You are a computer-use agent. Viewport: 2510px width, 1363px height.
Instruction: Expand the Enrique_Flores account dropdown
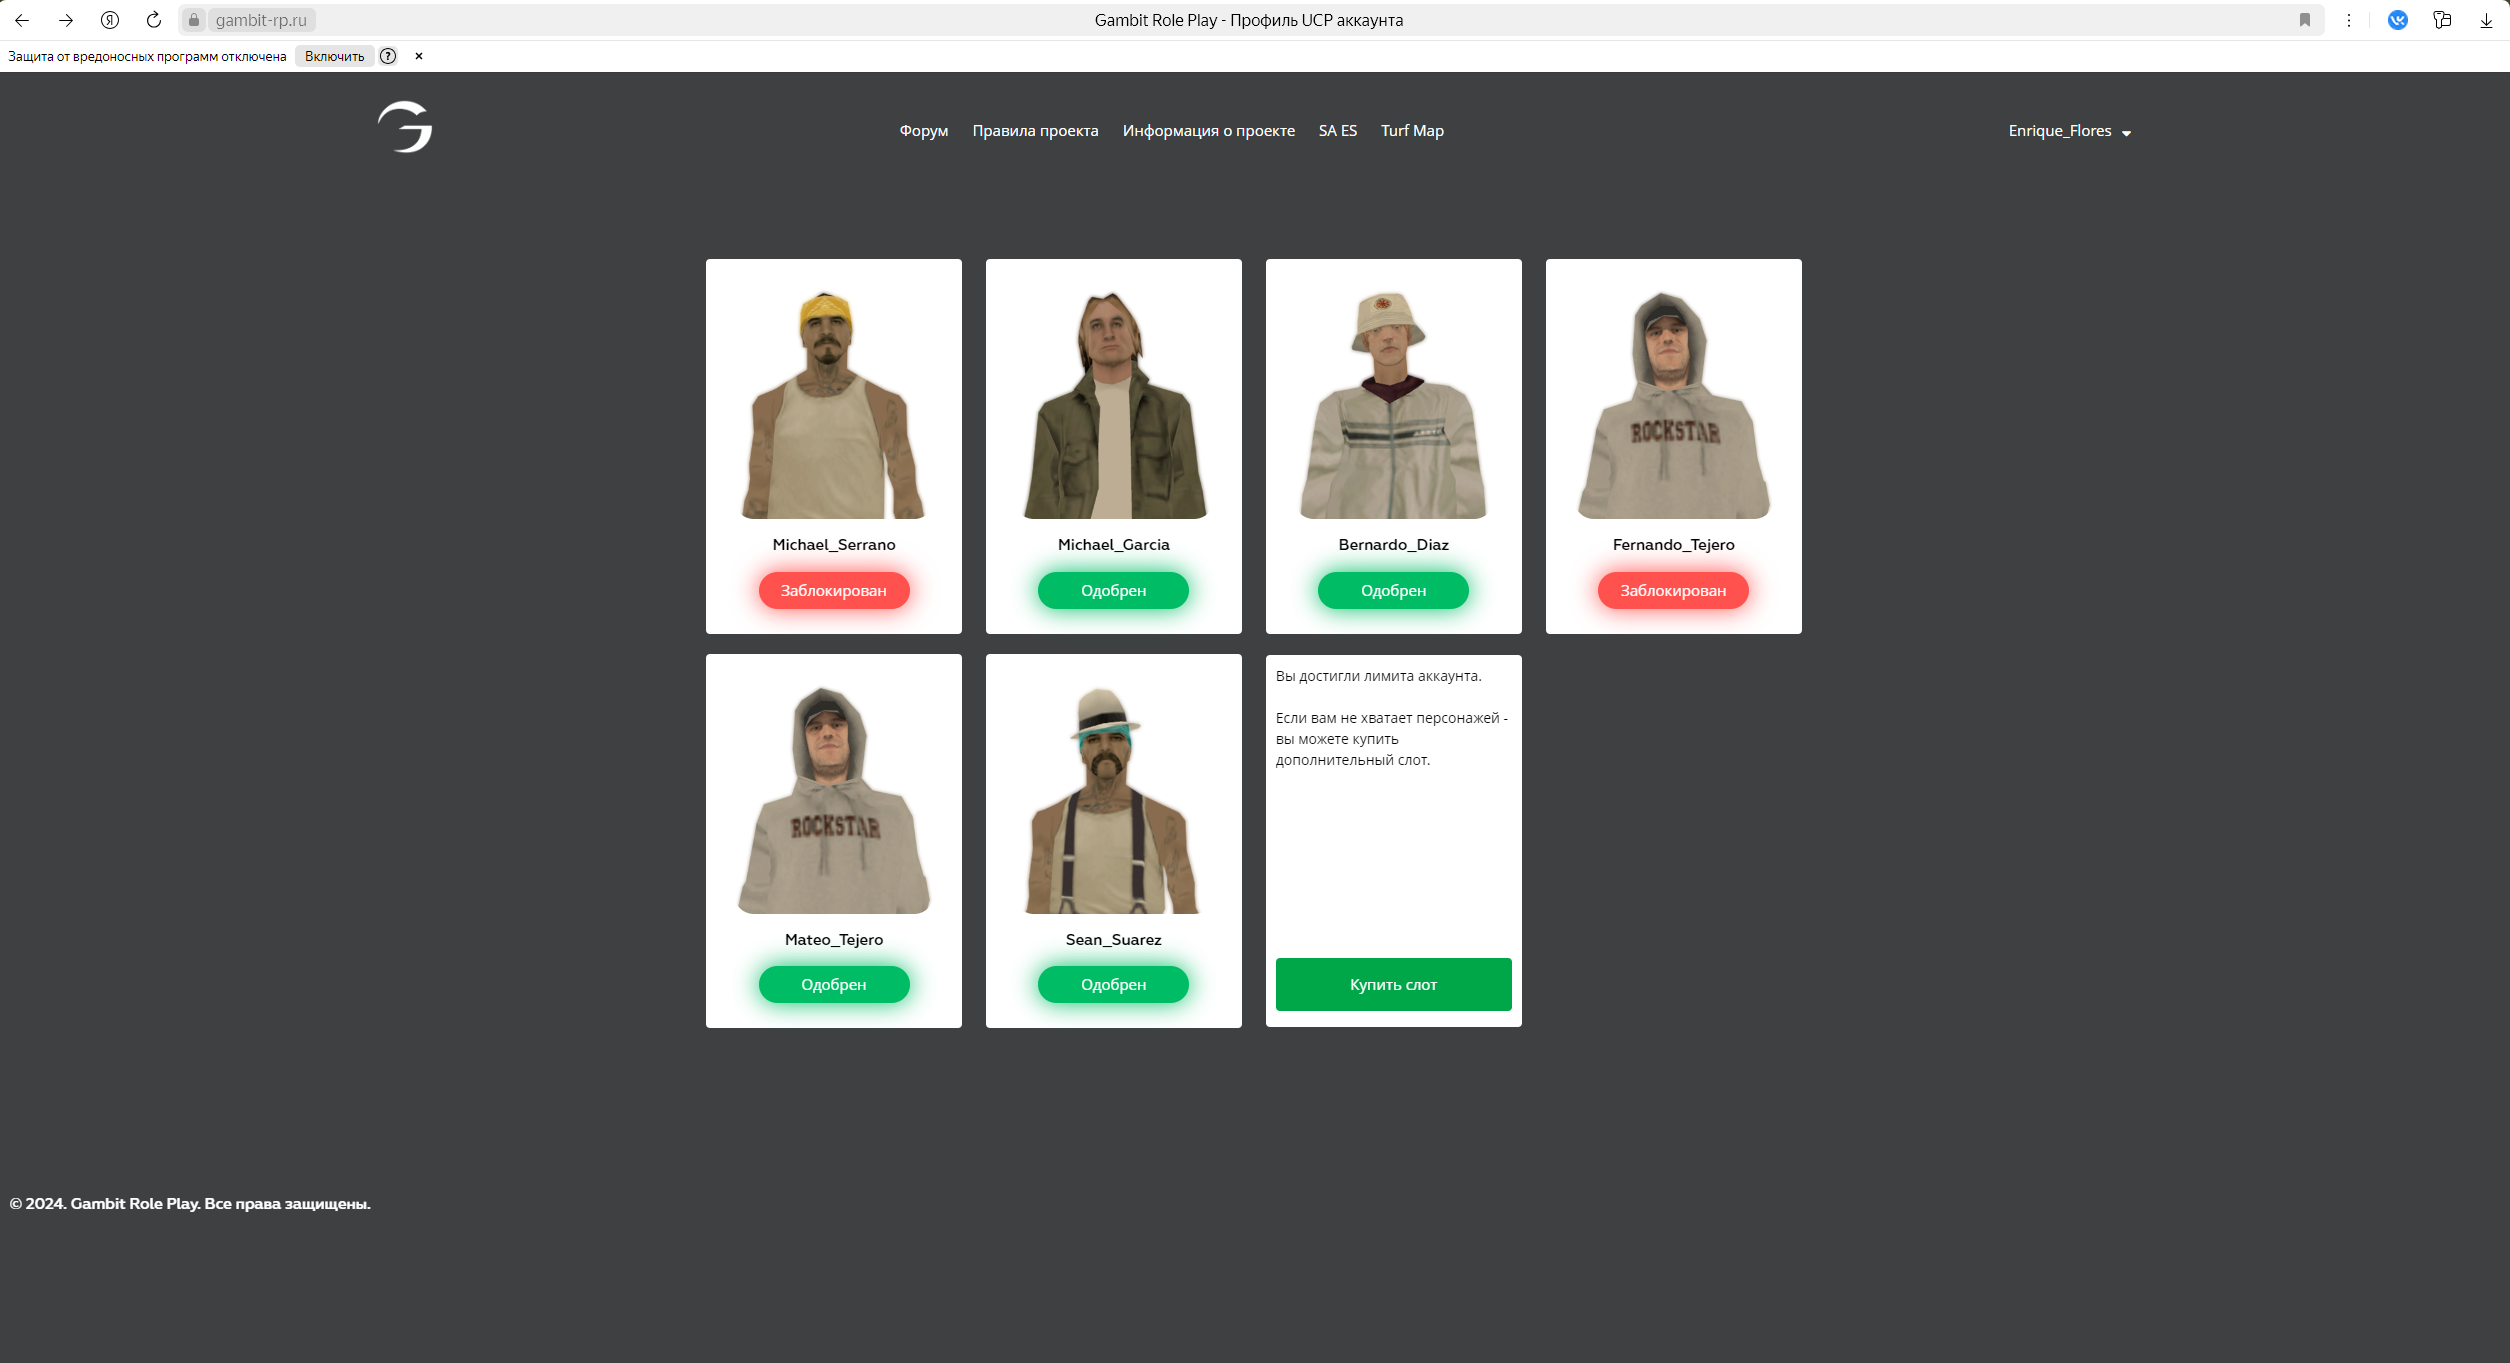click(2069, 131)
